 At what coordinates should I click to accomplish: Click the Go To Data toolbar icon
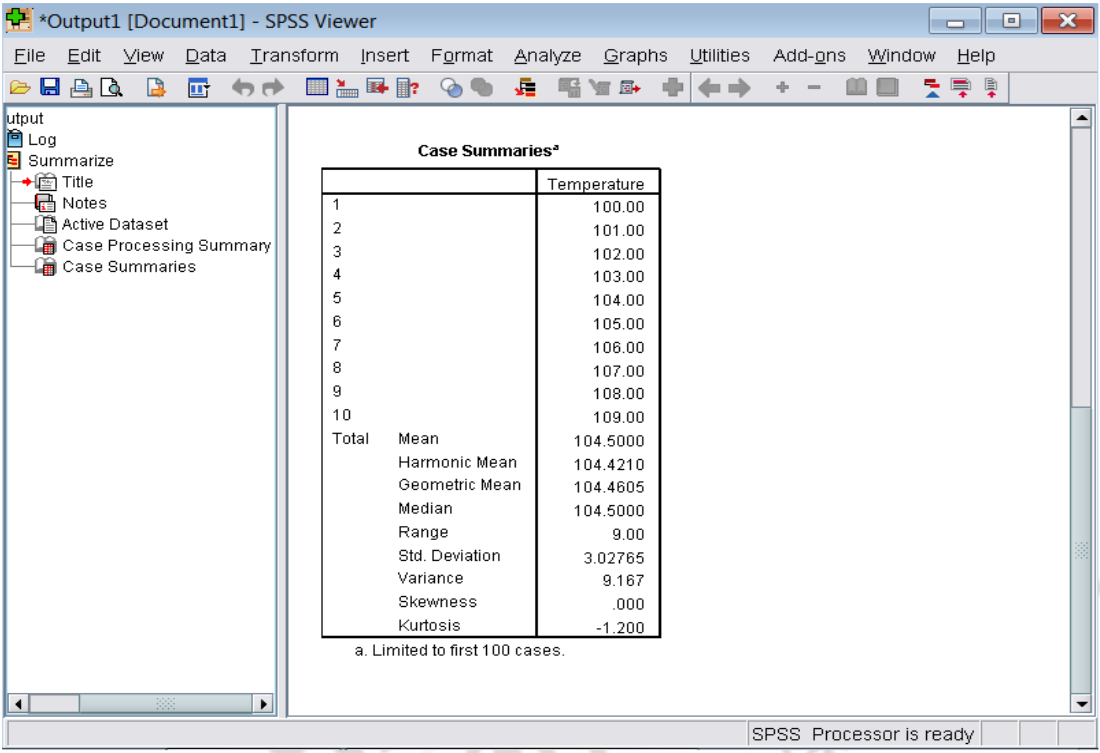point(316,84)
